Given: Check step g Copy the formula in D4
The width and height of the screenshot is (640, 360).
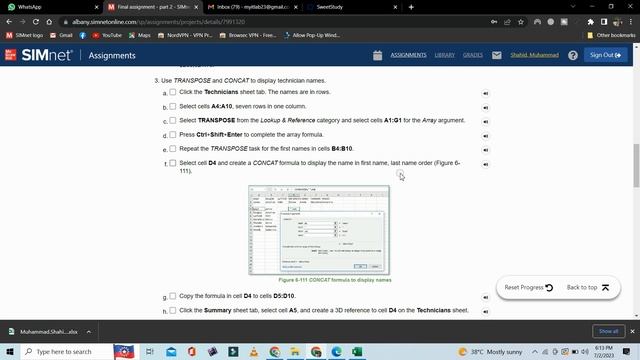Looking at the screenshot, I should [173, 296].
